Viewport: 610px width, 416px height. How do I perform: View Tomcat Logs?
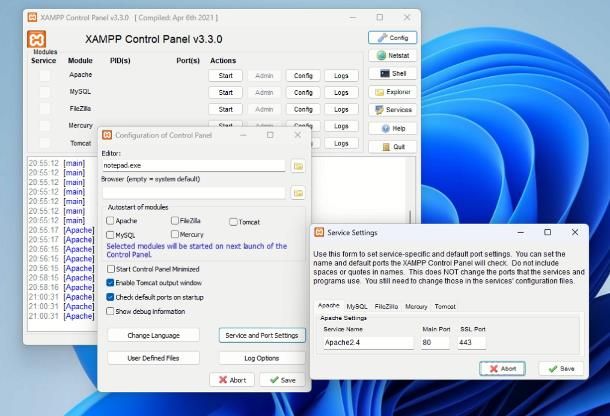point(341,143)
